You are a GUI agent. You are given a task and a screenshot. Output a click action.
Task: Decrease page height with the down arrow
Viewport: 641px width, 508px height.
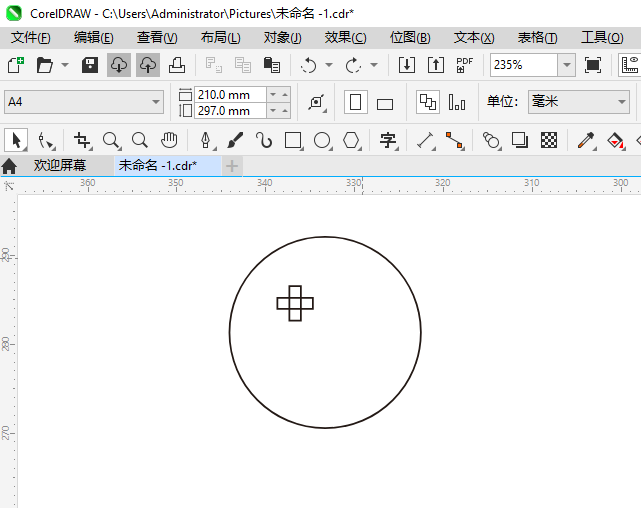[273, 111]
